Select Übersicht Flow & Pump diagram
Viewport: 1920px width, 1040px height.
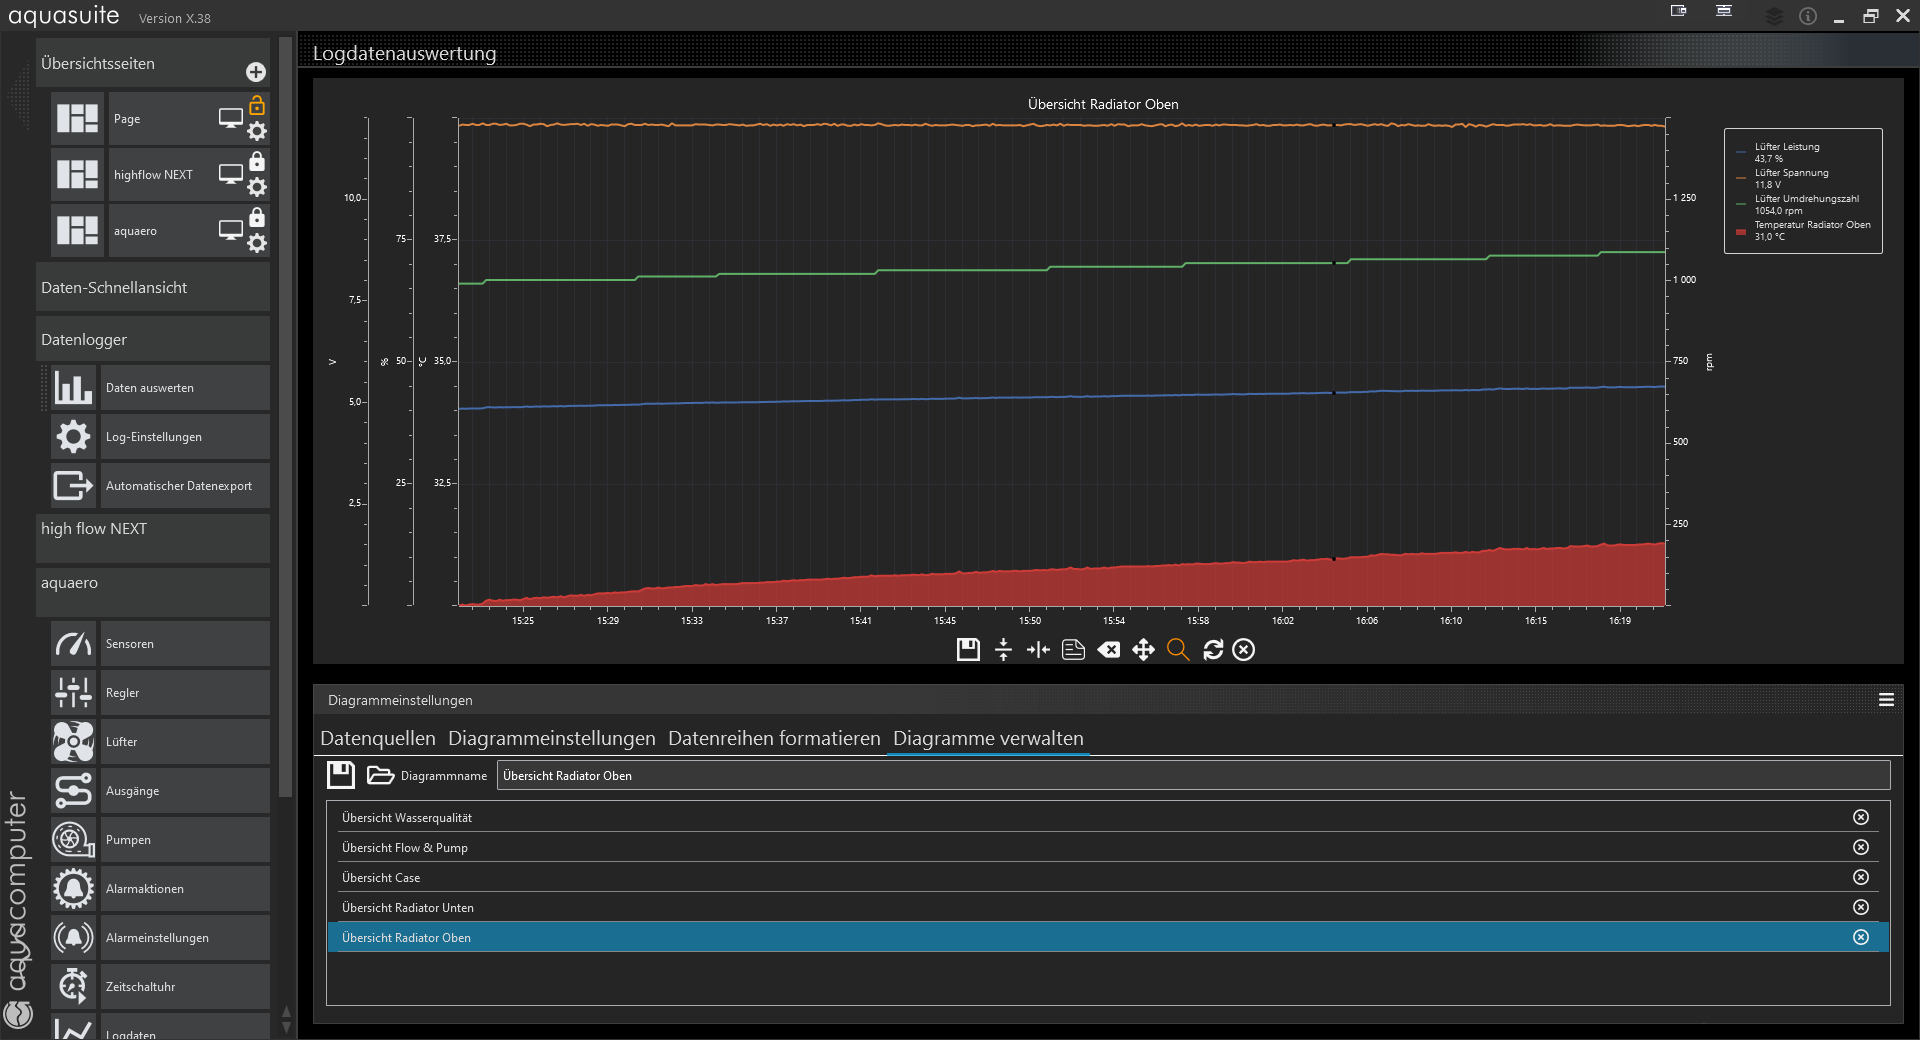(x=405, y=848)
